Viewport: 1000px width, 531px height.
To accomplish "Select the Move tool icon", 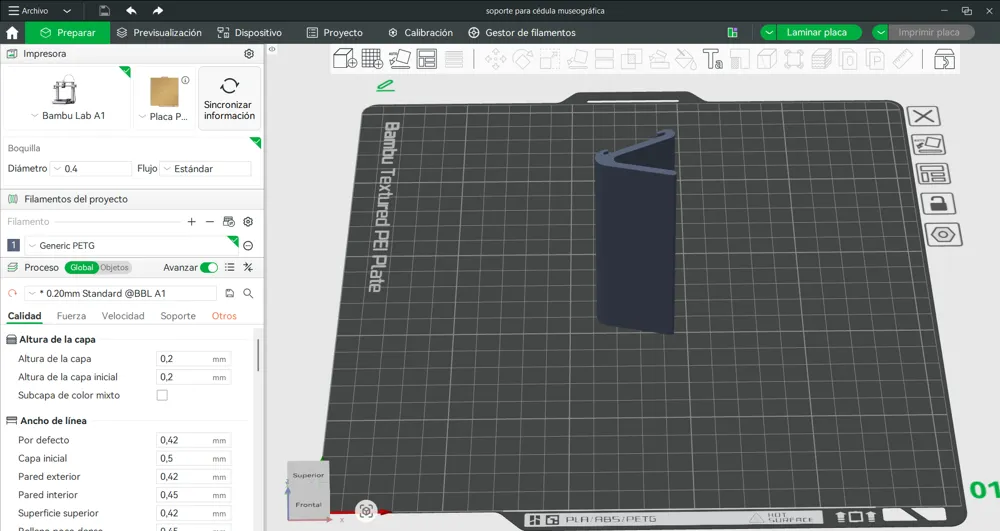I will click(496, 59).
